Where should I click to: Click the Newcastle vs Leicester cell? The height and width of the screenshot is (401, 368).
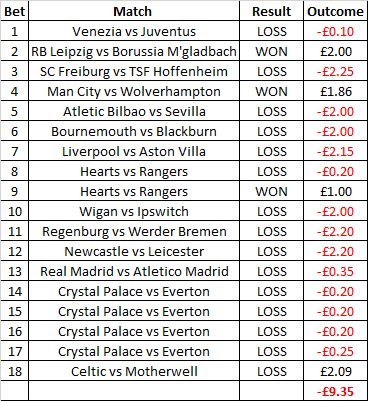tap(134, 251)
